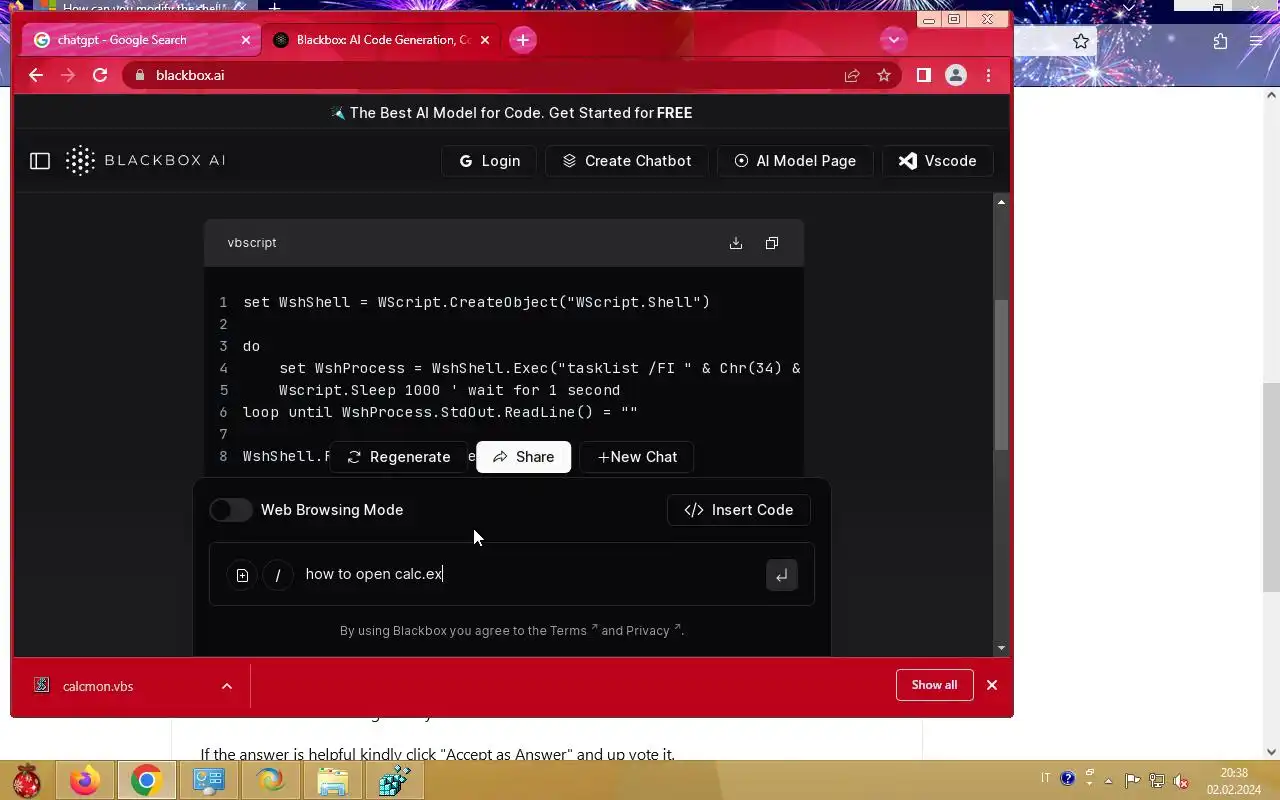Start a New Chat
Image resolution: width=1280 pixels, height=800 pixels.
click(637, 457)
